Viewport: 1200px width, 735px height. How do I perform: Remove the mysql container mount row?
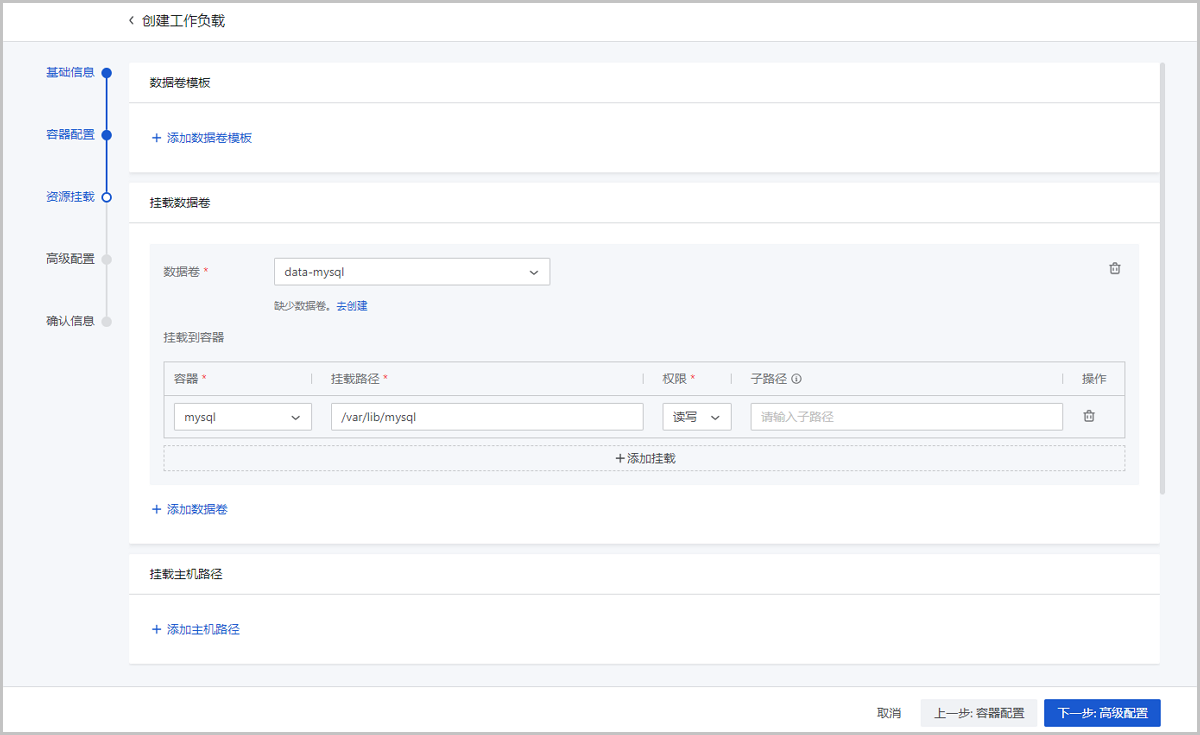1089,416
